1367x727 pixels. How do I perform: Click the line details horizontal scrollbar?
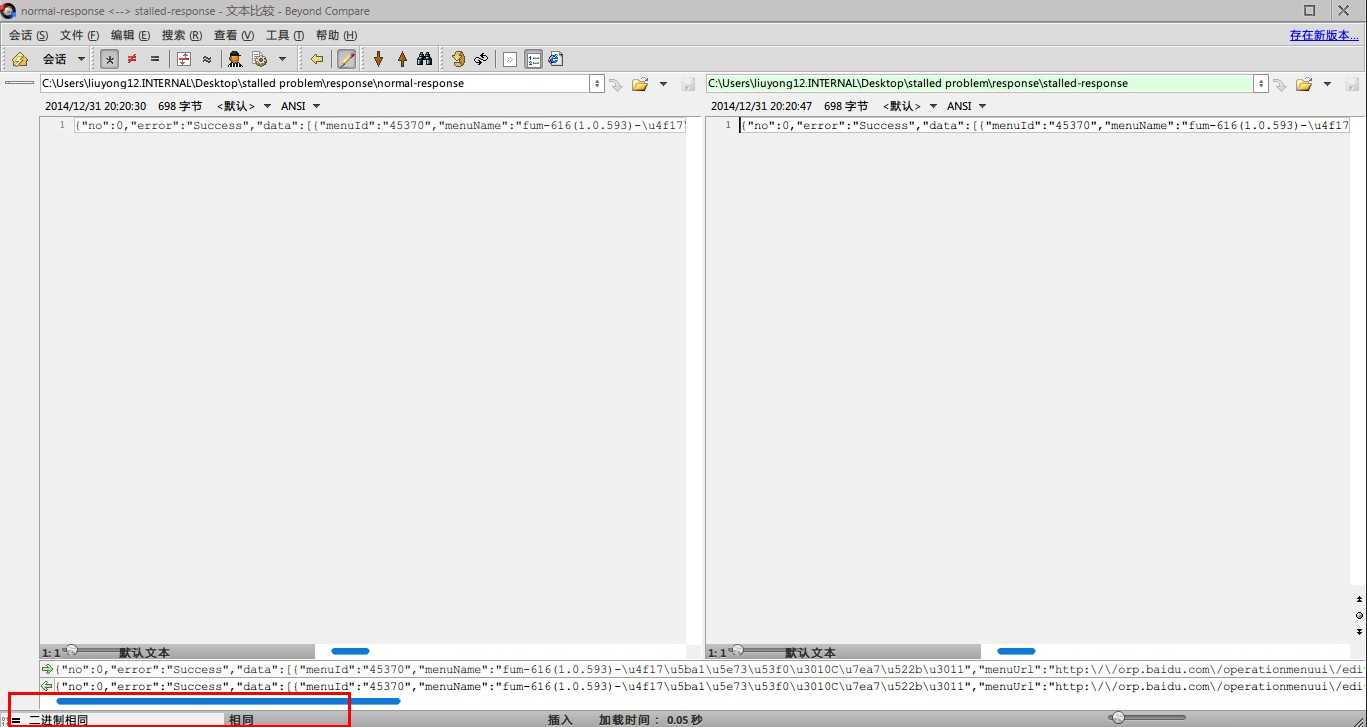point(228,701)
